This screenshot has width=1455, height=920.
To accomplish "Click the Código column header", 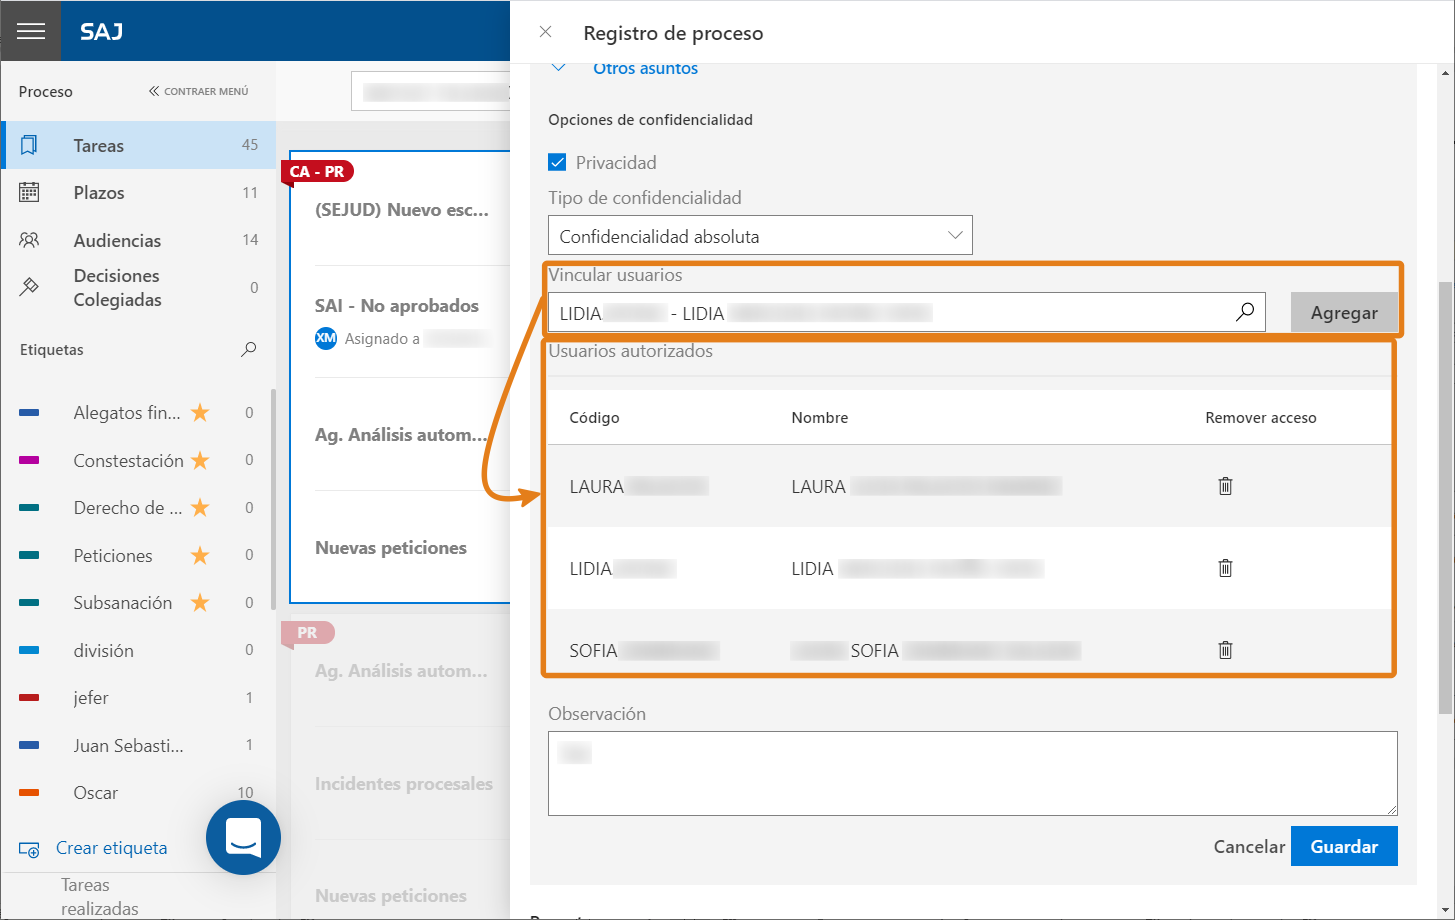I will (594, 417).
